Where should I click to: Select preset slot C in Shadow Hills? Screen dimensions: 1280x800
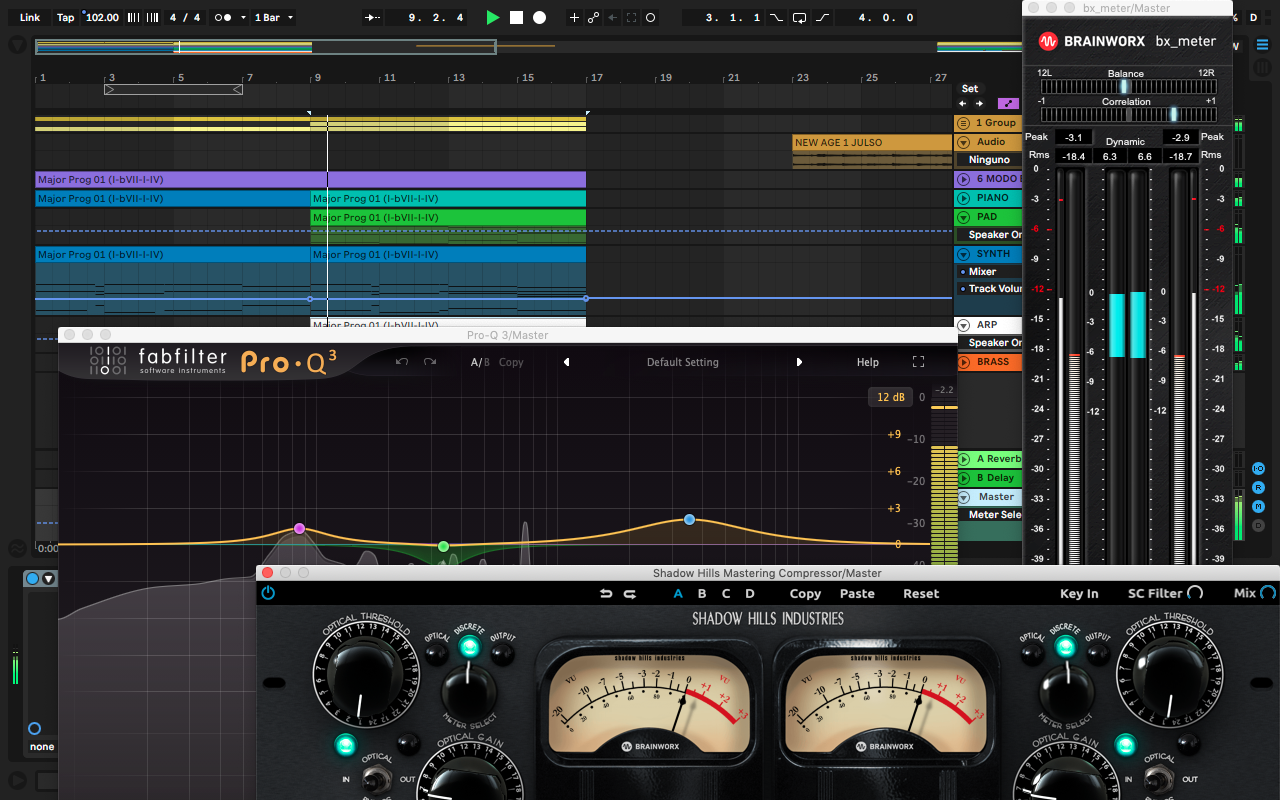coord(726,593)
